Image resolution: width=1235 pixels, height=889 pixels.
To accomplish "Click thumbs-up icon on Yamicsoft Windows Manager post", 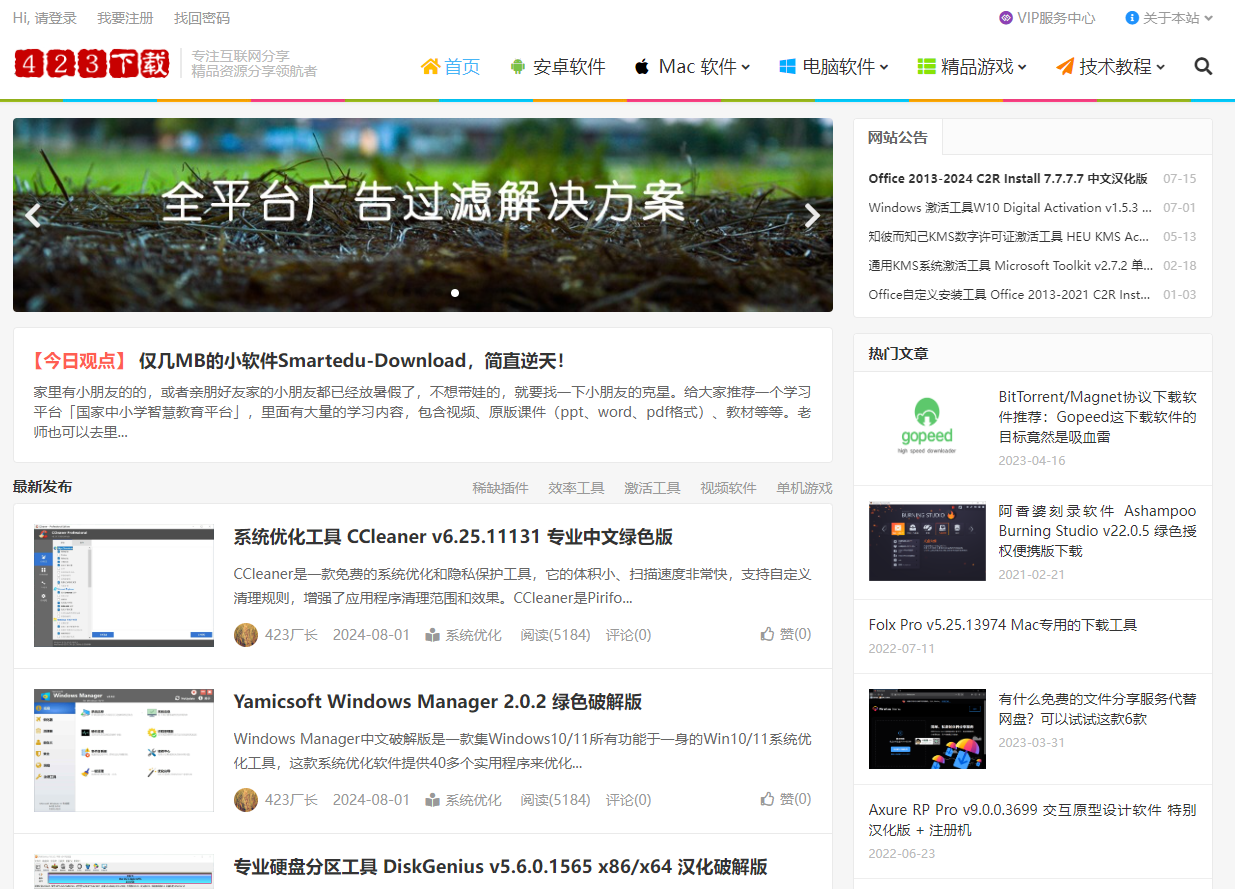I will coord(768,799).
